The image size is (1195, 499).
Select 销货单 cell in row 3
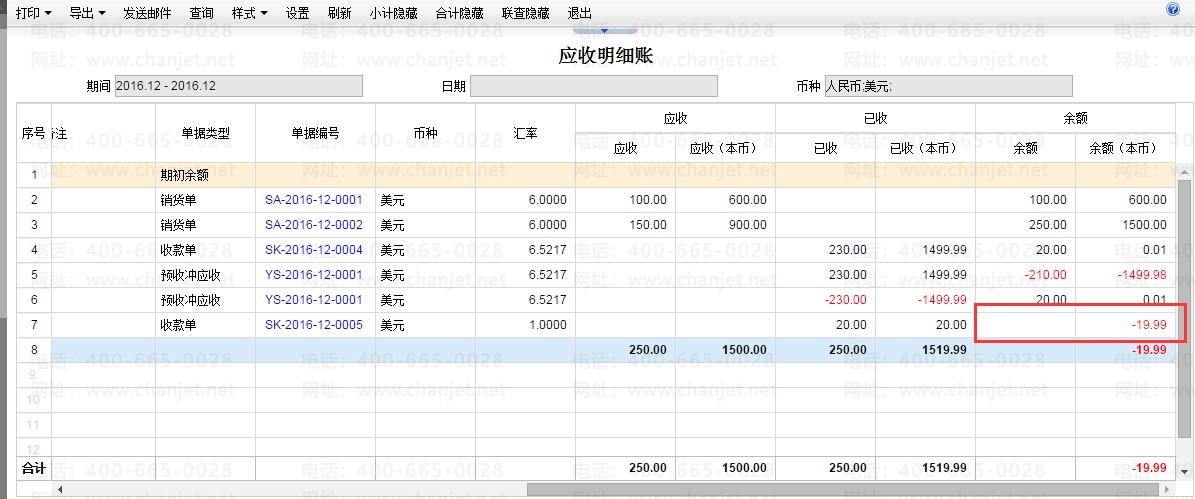coord(206,225)
